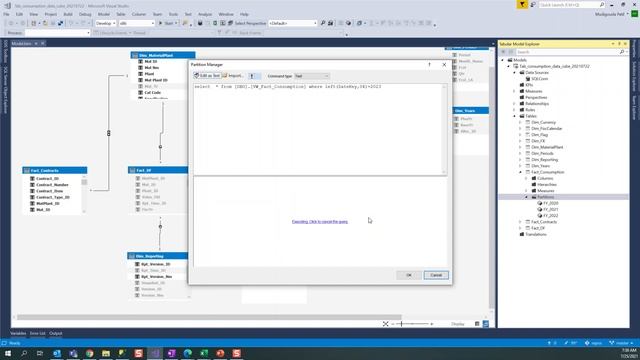Image resolution: width=640 pixels, height=360 pixels.
Task: Select the SQLConn data source
Action: [540, 79]
